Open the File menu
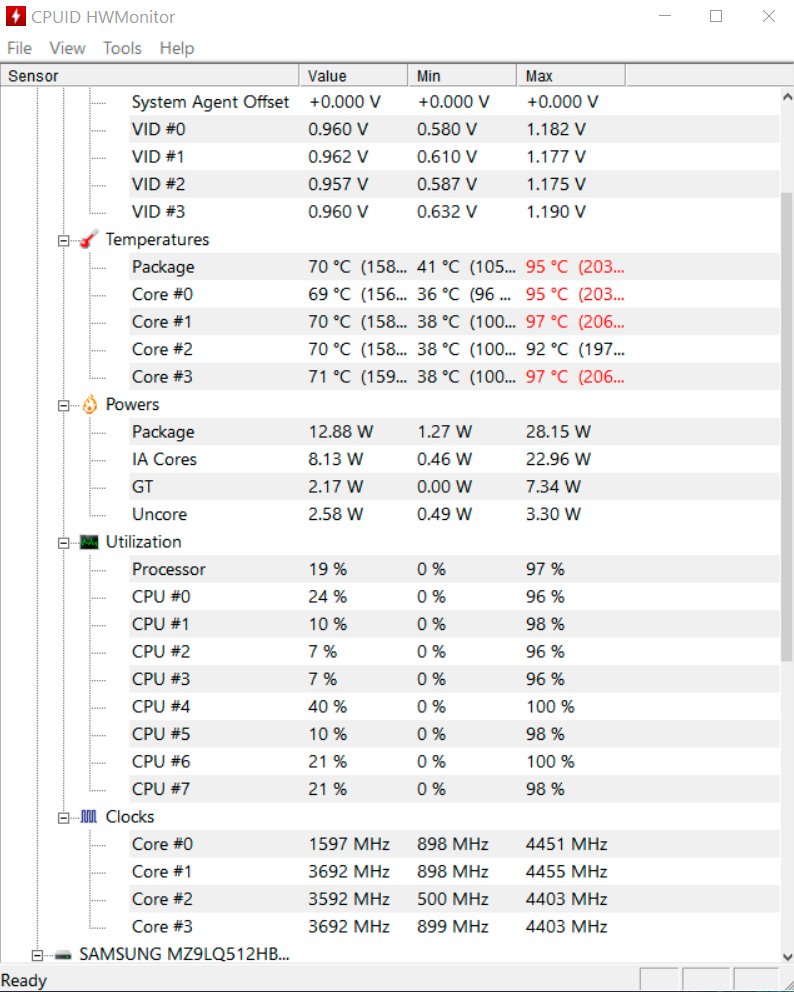 click(20, 48)
